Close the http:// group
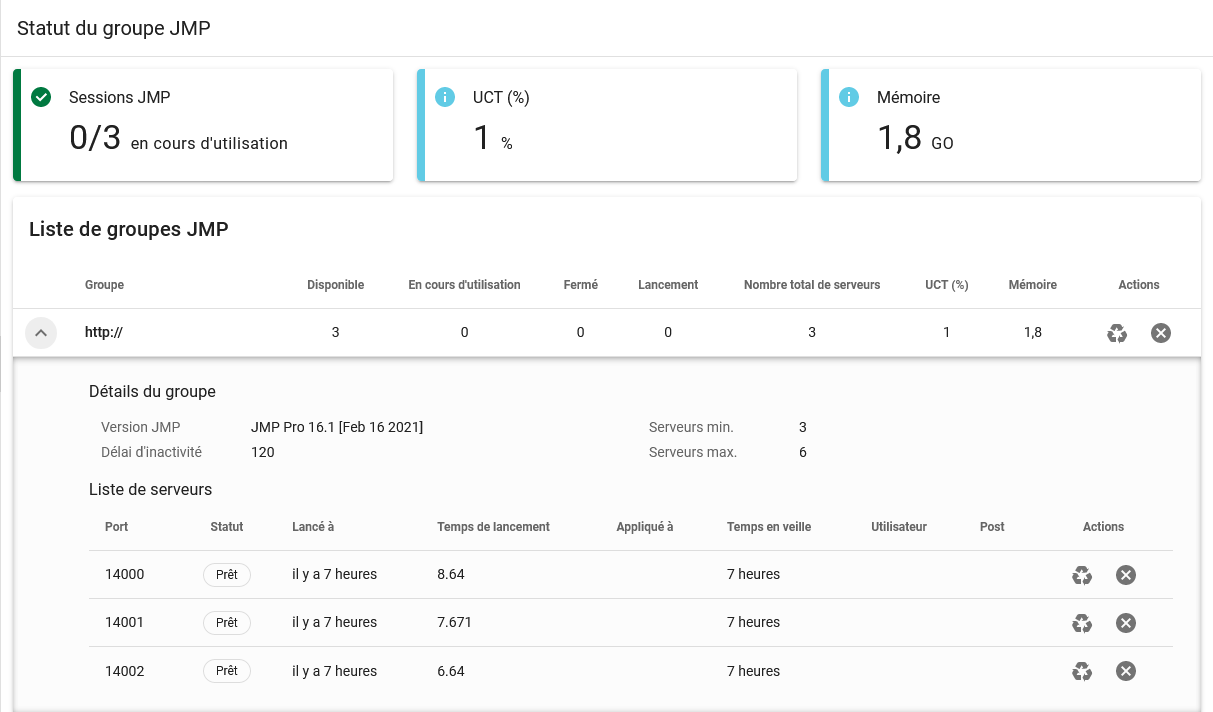The width and height of the screenshot is (1213, 712). pos(1160,333)
